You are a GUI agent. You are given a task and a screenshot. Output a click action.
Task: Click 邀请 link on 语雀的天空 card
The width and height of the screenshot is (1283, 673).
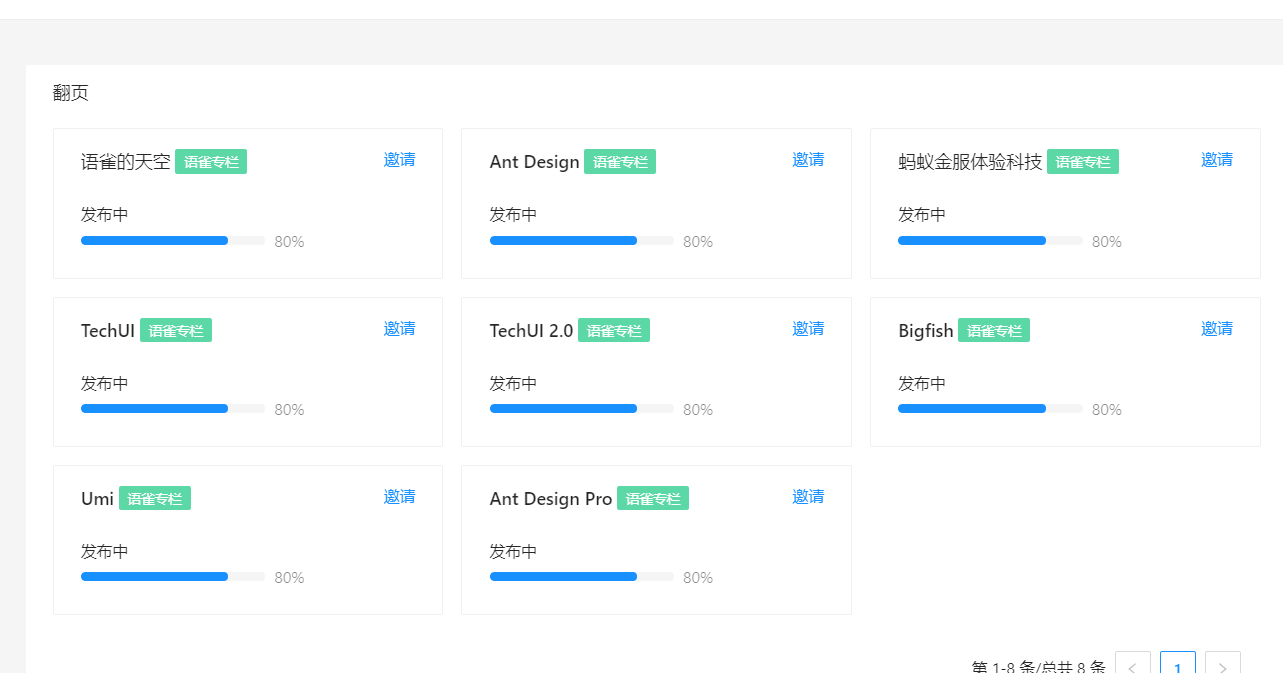click(399, 160)
